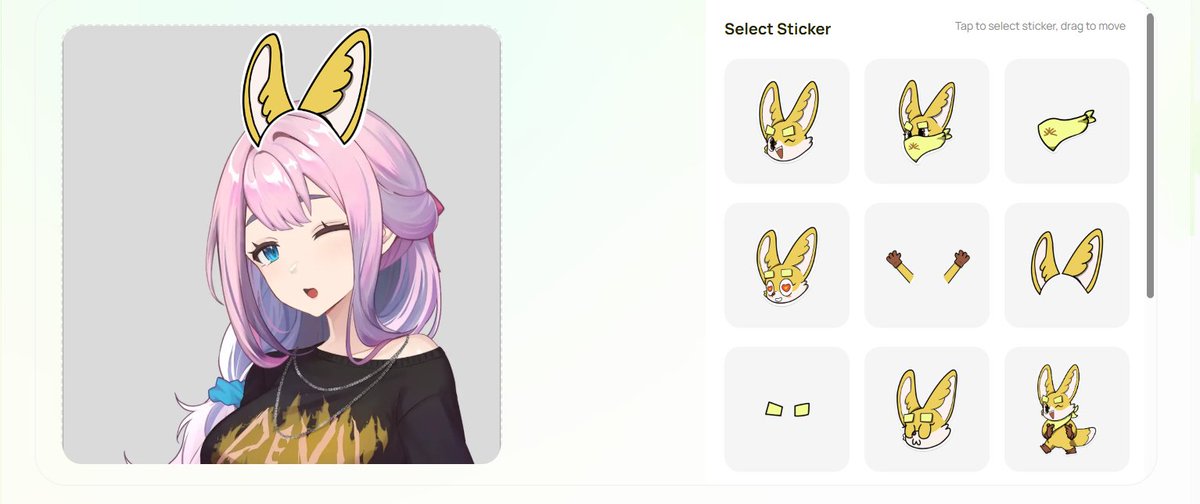Screen dimensions: 1200x504
Task: Click the "Select Sticker" heading
Action: point(777,29)
